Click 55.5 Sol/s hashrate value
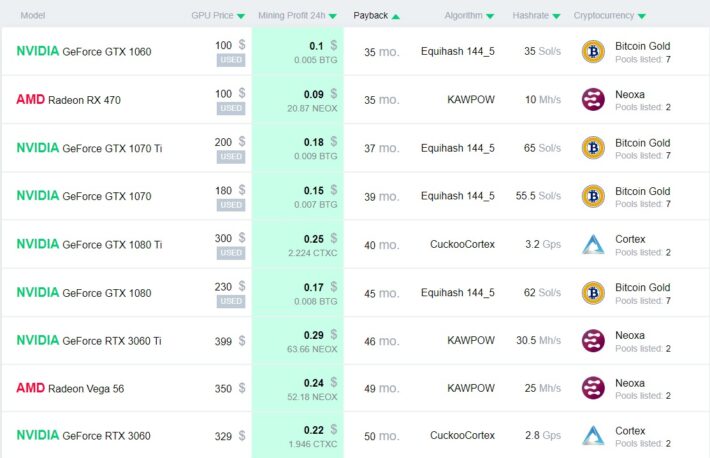Screen dimensions: 710x458 click(x=538, y=196)
